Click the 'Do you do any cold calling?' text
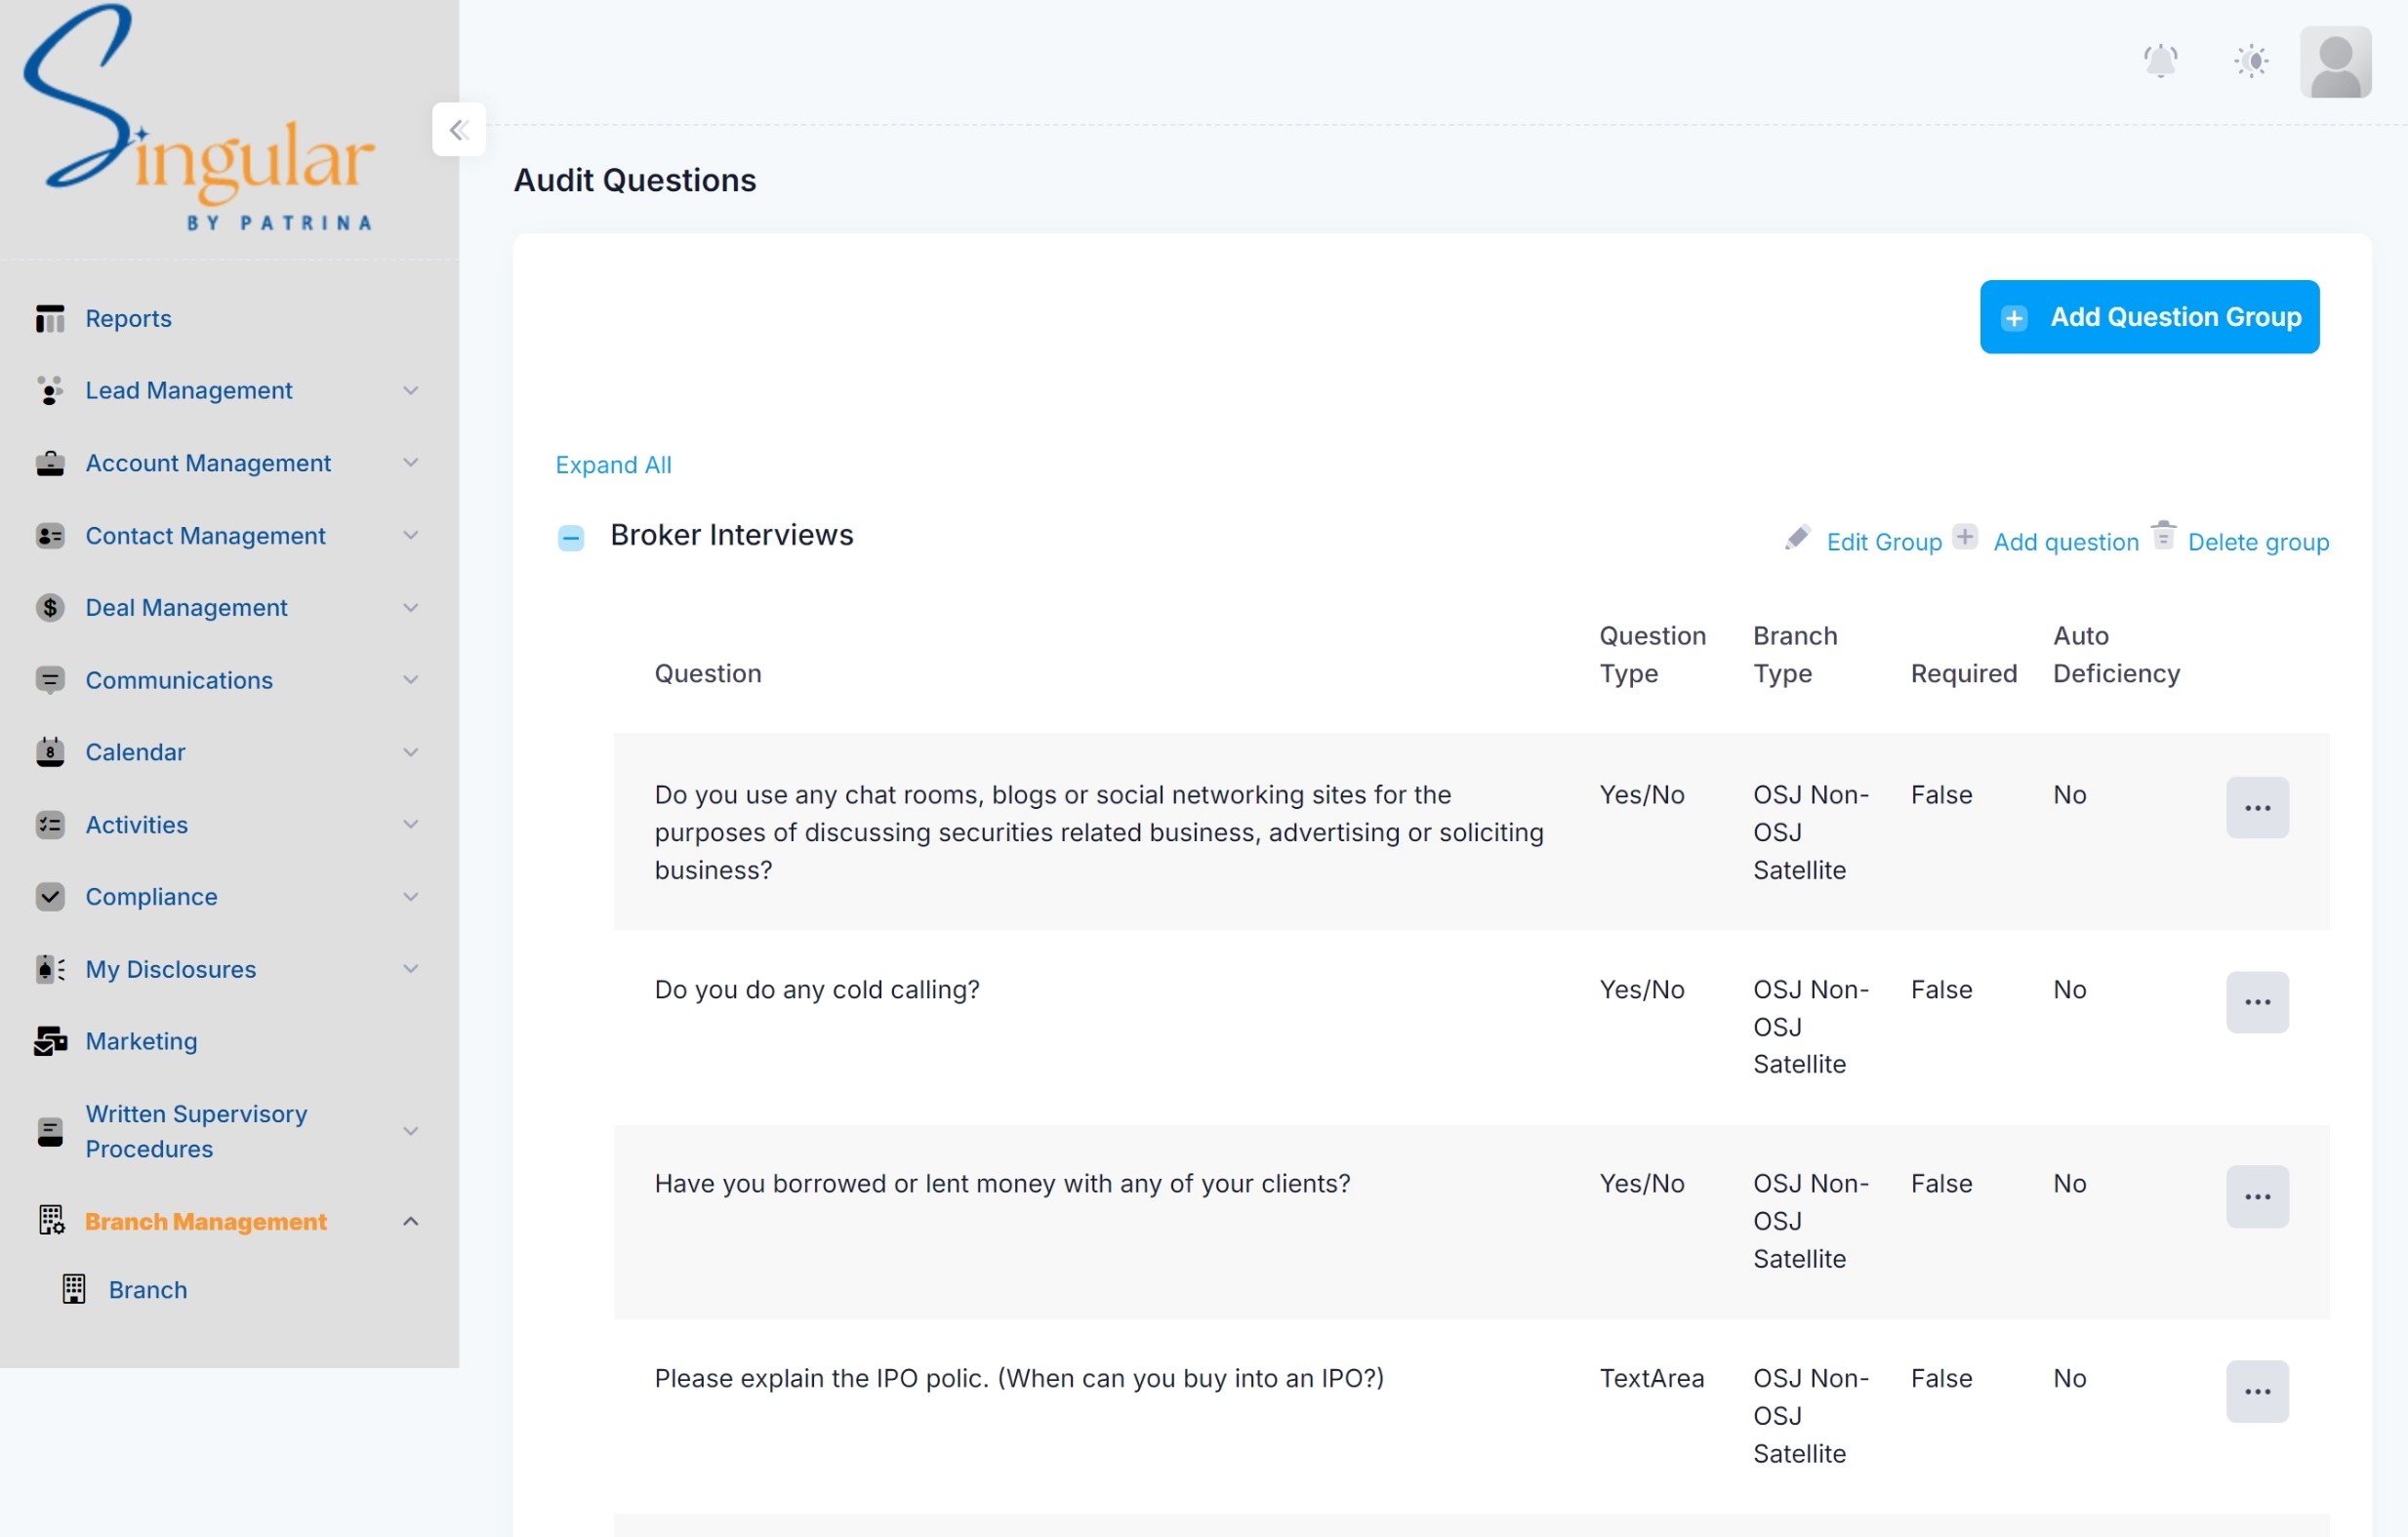The height and width of the screenshot is (1537, 2408). pyautogui.click(x=817, y=990)
